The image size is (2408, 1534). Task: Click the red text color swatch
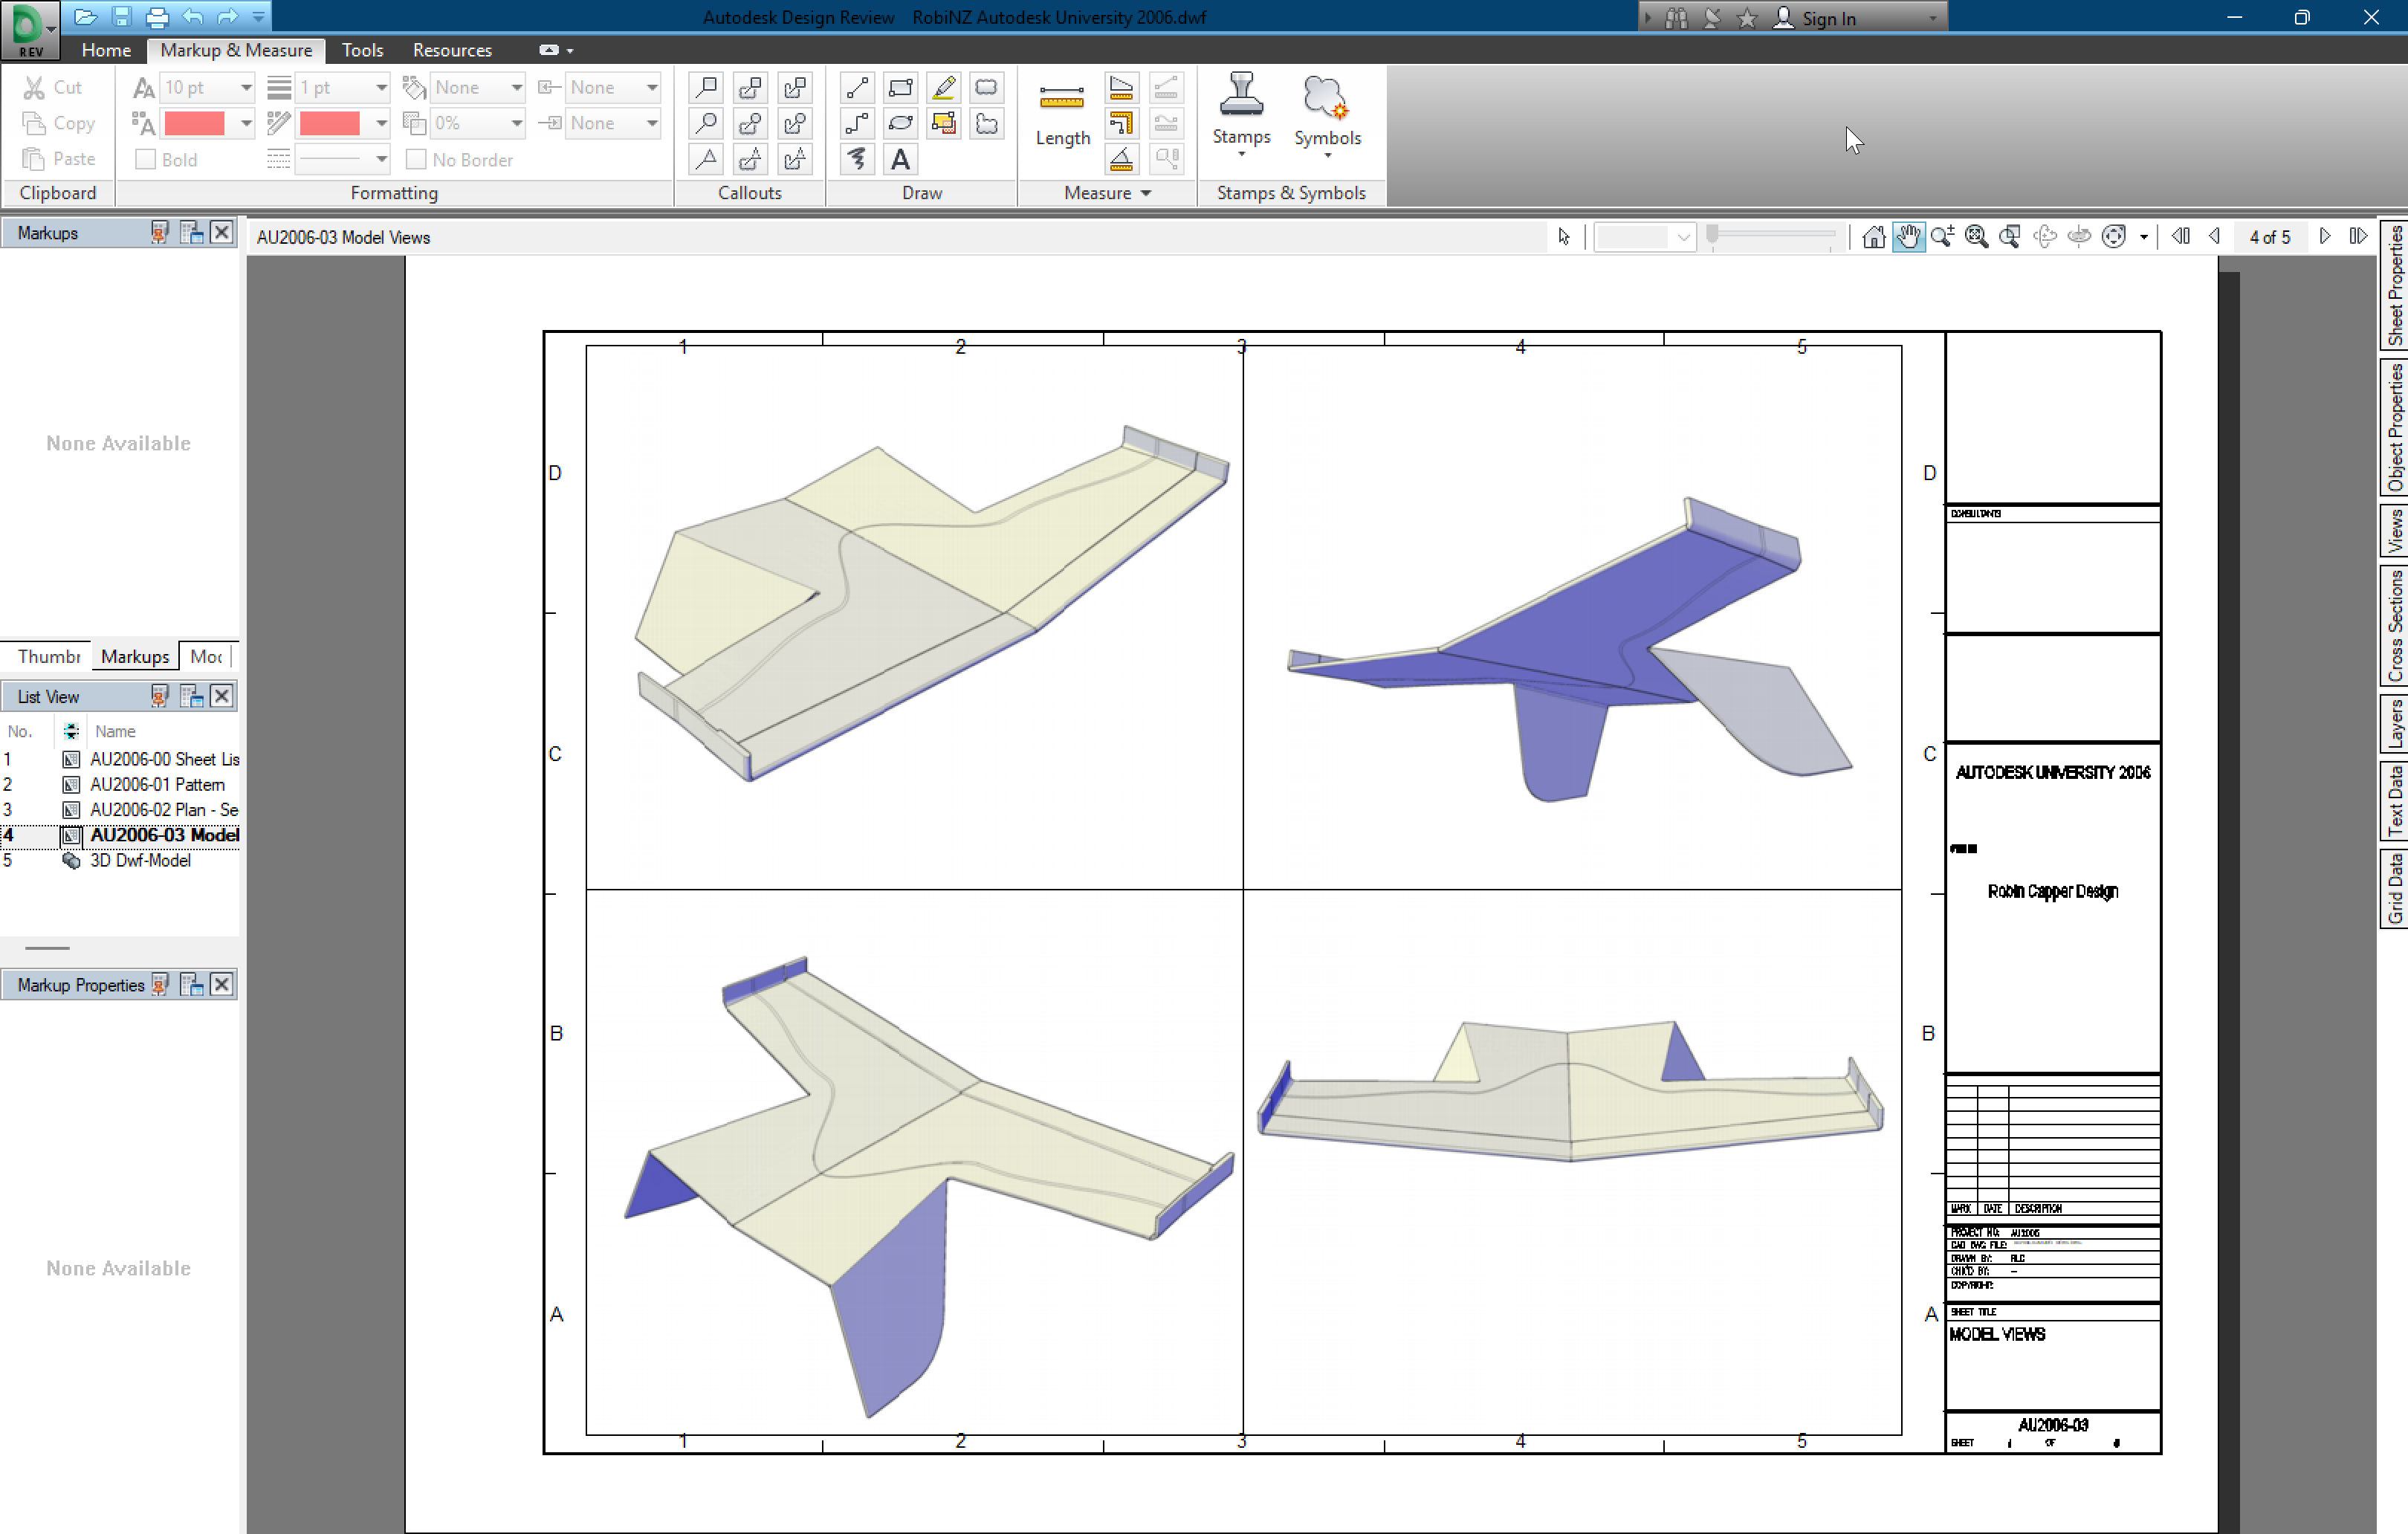[x=194, y=124]
